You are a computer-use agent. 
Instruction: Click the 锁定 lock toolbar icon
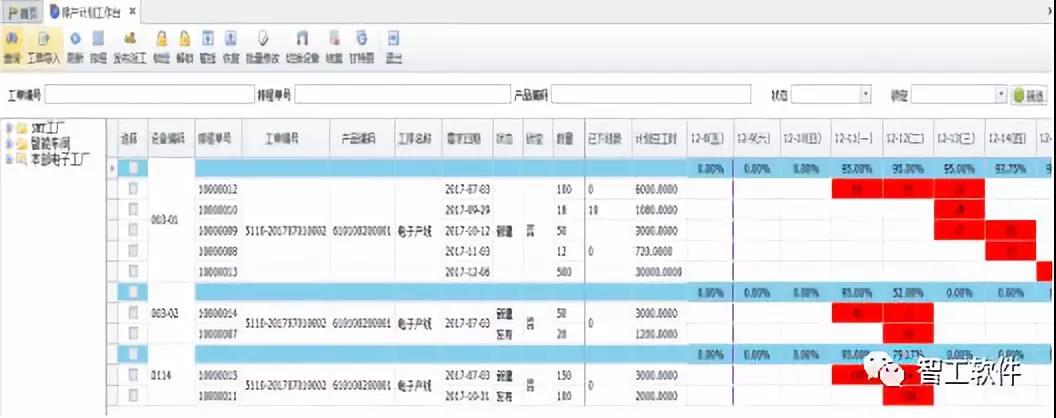[x=160, y=45]
